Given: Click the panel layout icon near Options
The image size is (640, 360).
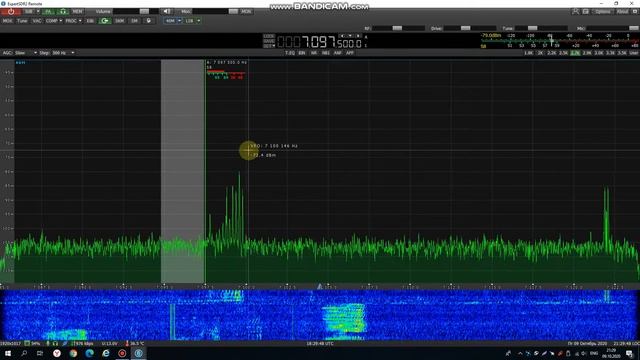Looking at the screenshot, I should [x=585, y=11].
